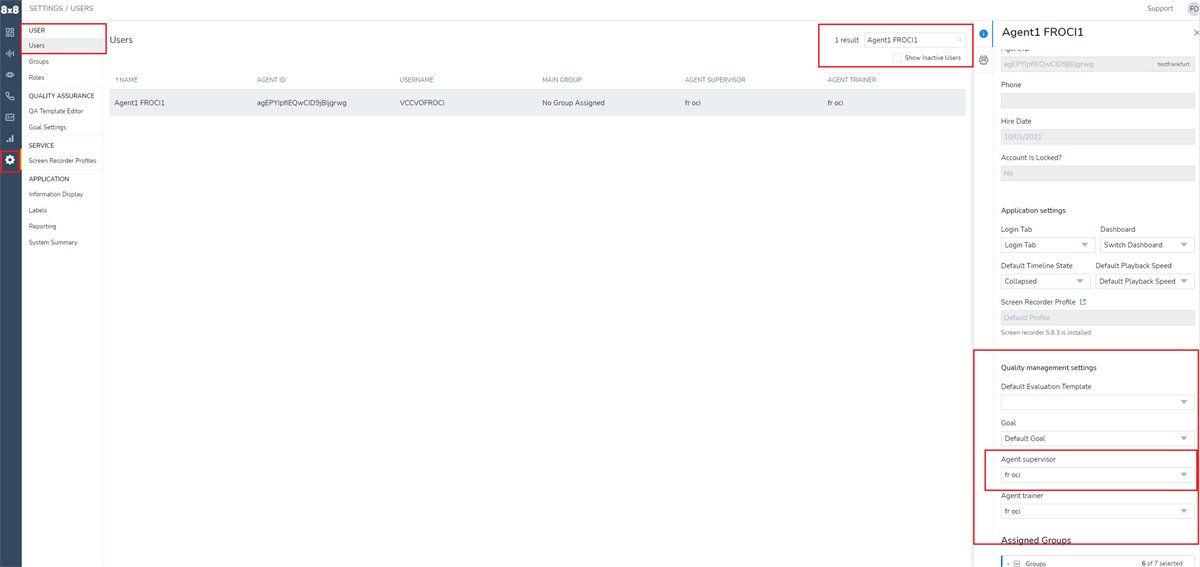
Task: Click the user search field
Action: (915, 40)
